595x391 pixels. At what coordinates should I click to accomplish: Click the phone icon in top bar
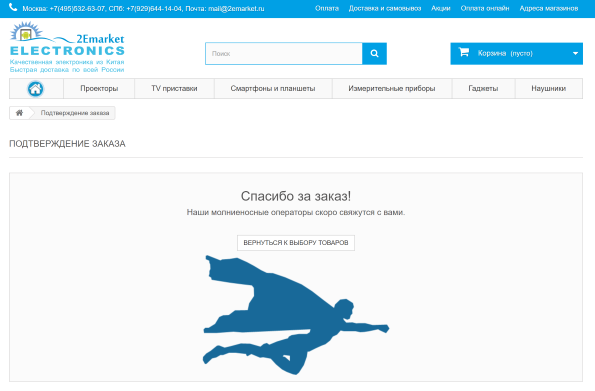click(13, 8)
